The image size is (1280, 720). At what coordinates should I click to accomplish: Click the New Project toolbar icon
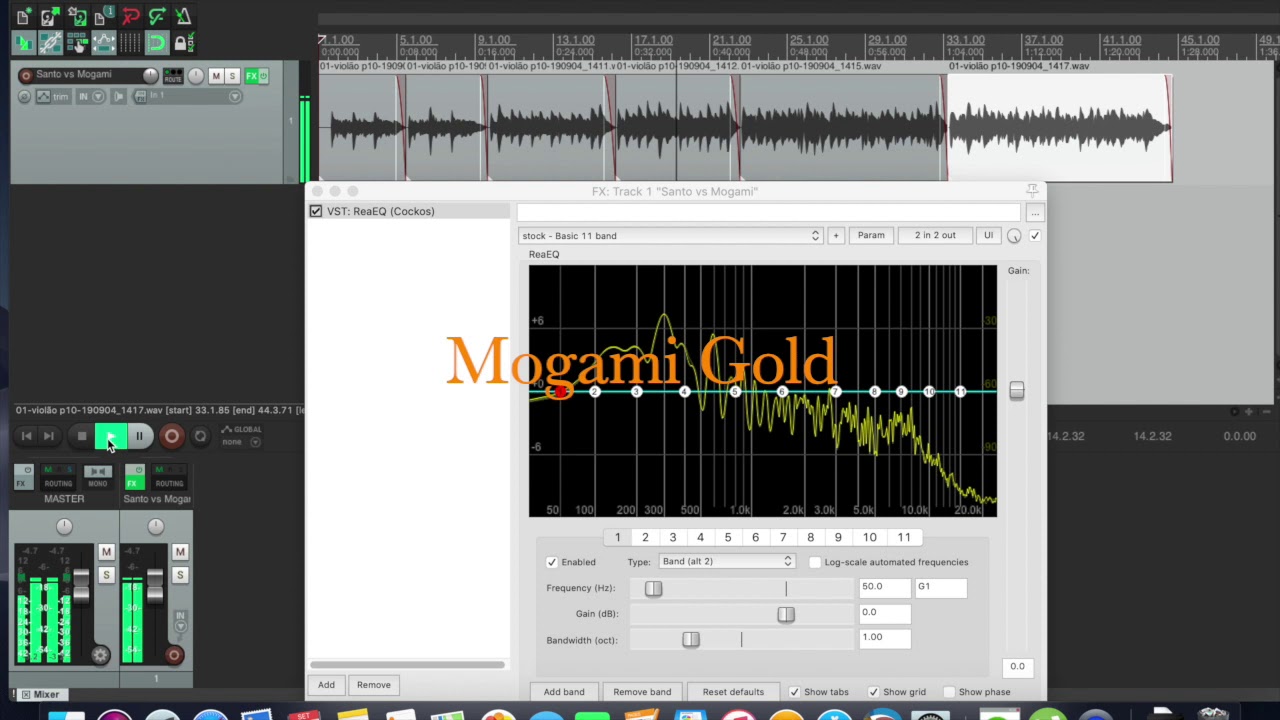tap(24, 17)
